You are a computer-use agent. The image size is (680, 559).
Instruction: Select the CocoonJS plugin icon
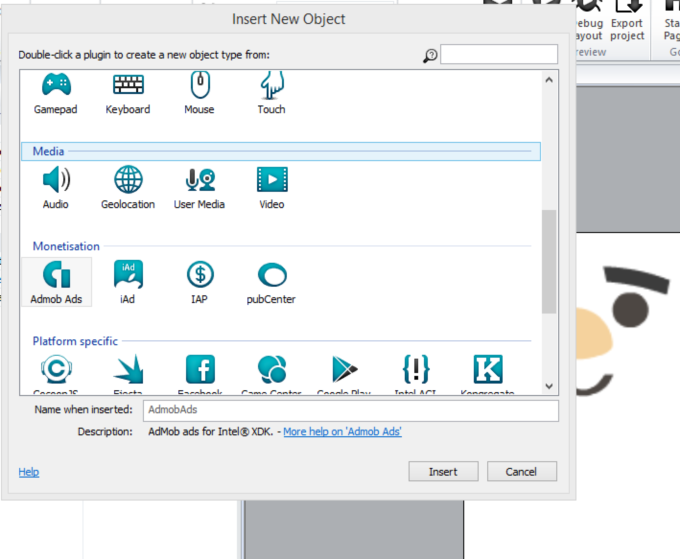pyautogui.click(x=56, y=369)
